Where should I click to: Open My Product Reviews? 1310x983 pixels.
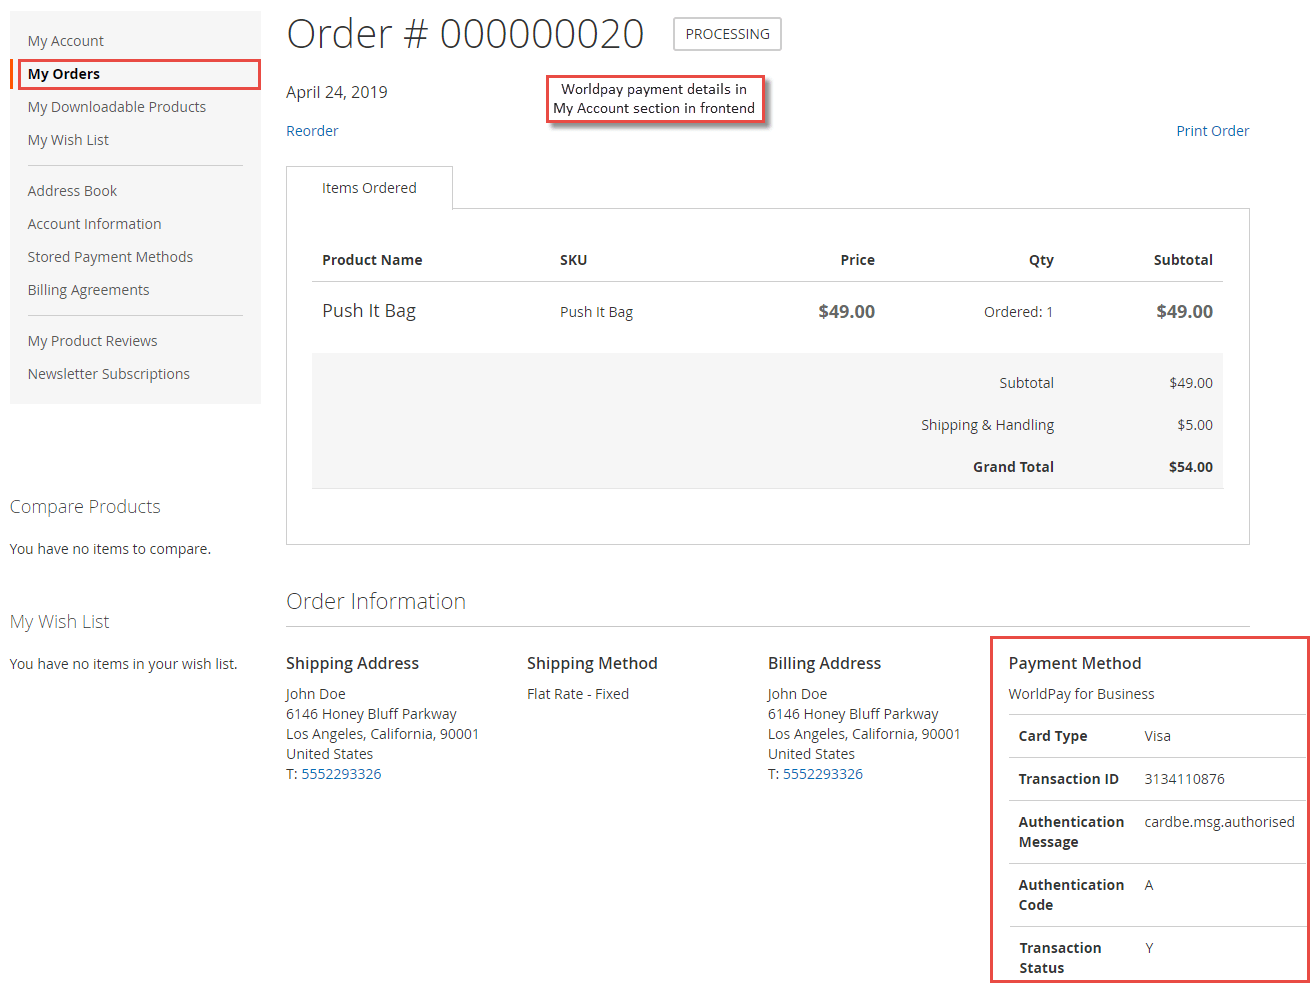coord(92,340)
